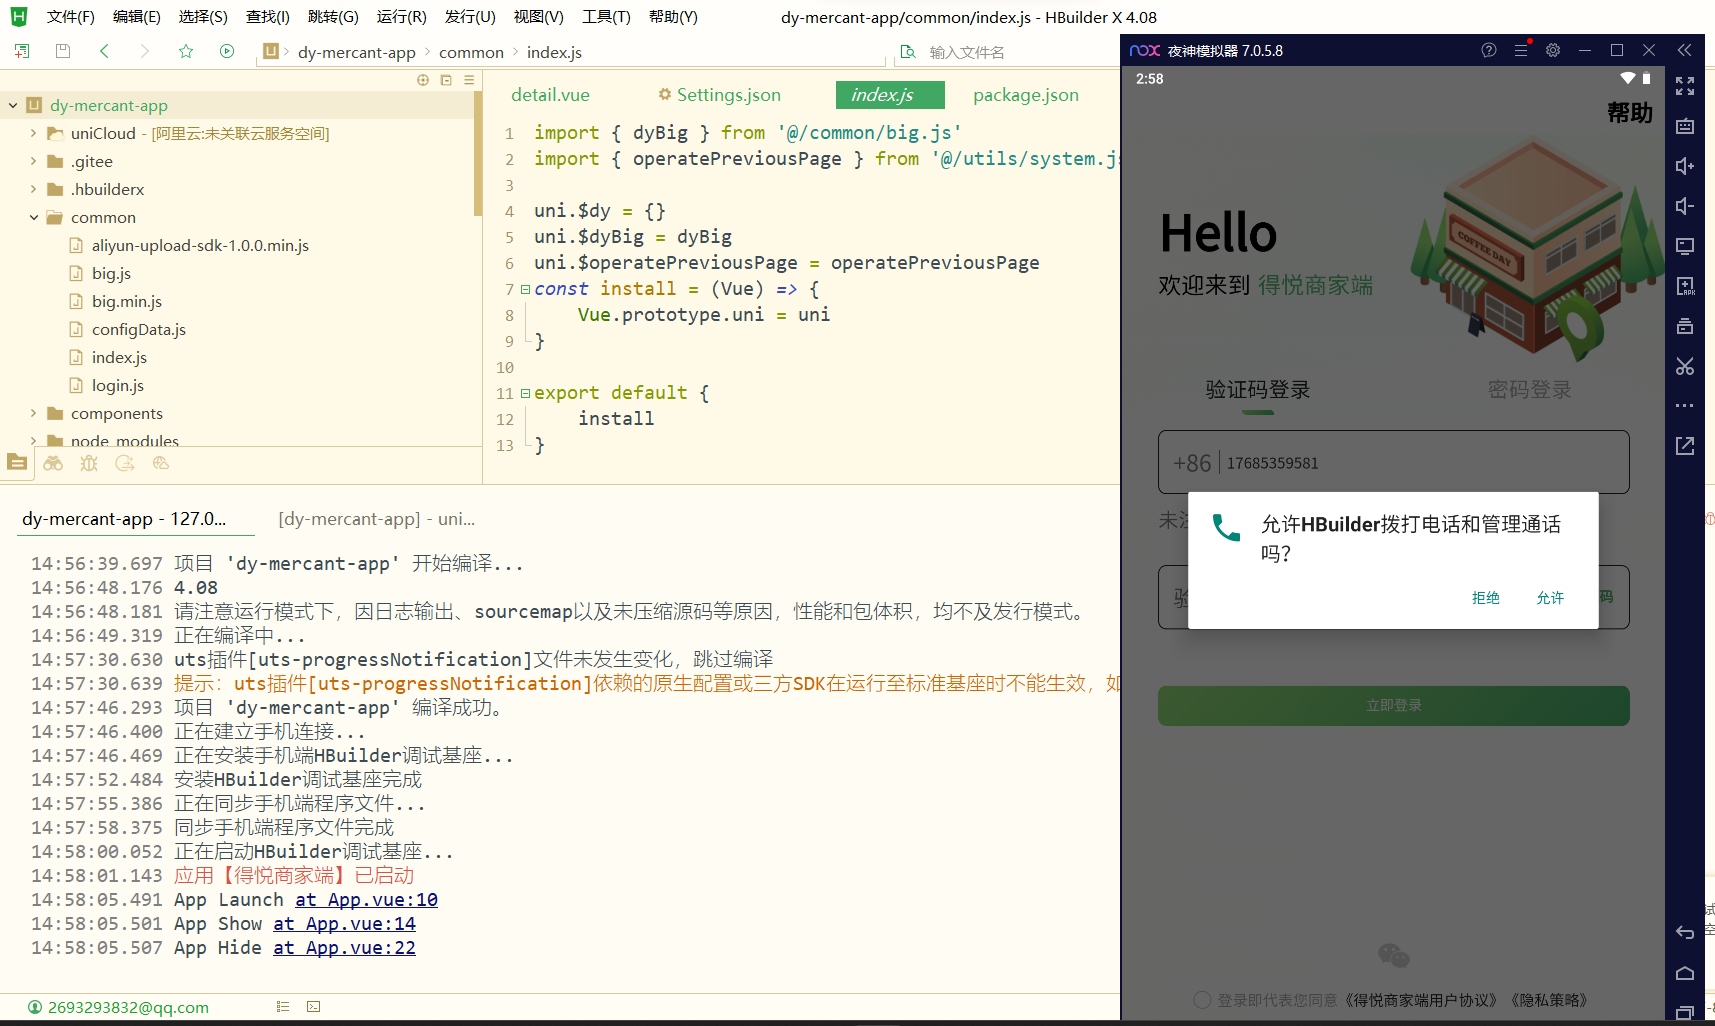The width and height of the screenshot is (1715, 1026).
Task: Open configData.js in the file tree
Action: [x=139, y=329]
